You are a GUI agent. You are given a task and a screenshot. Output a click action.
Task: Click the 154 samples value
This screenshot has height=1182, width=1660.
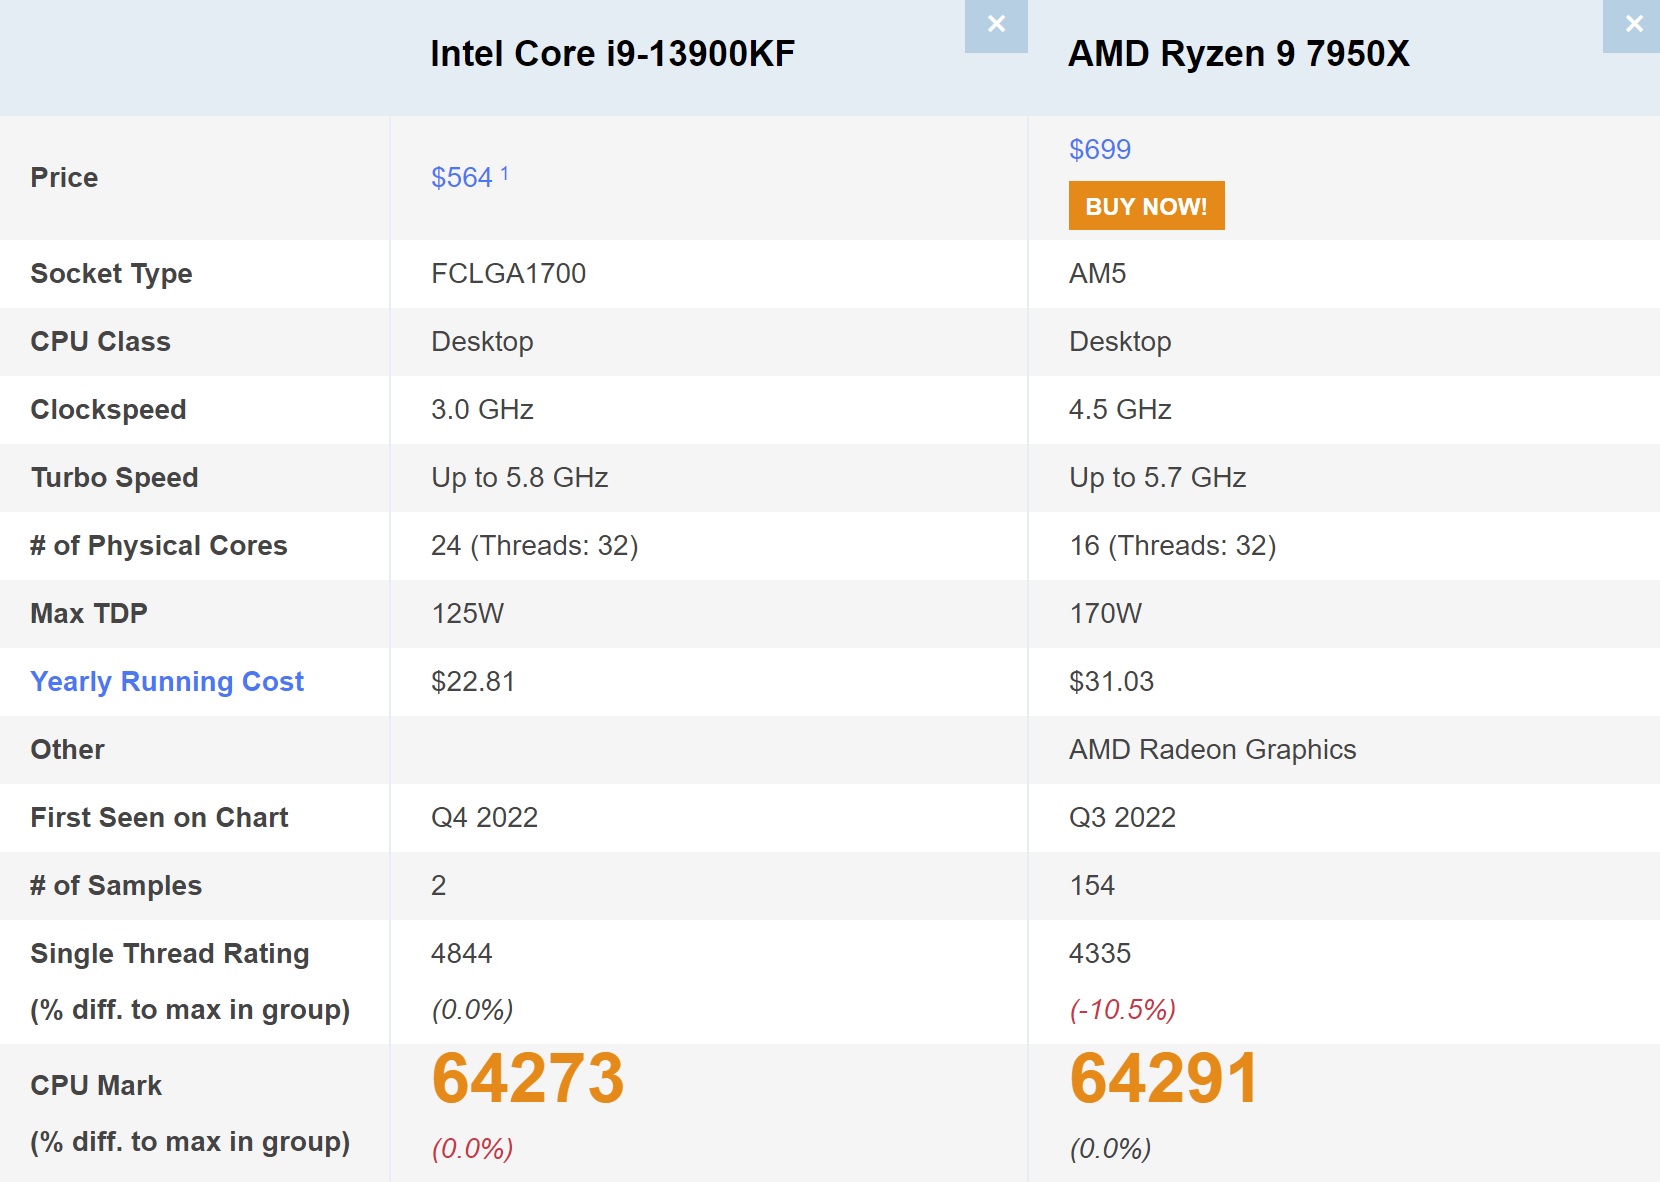pyautogui.click(x=1091, y=886)
